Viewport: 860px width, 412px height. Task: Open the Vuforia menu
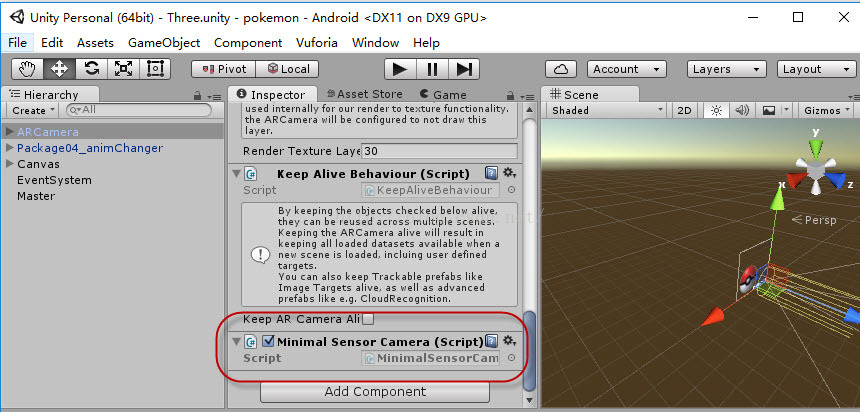click(316, 43)
